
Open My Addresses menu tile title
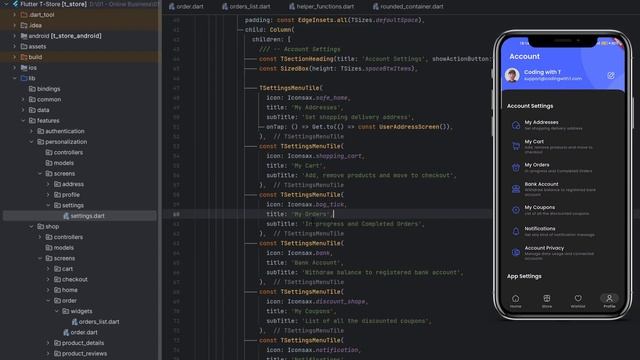pyautogui.click(x=541, y=122)
